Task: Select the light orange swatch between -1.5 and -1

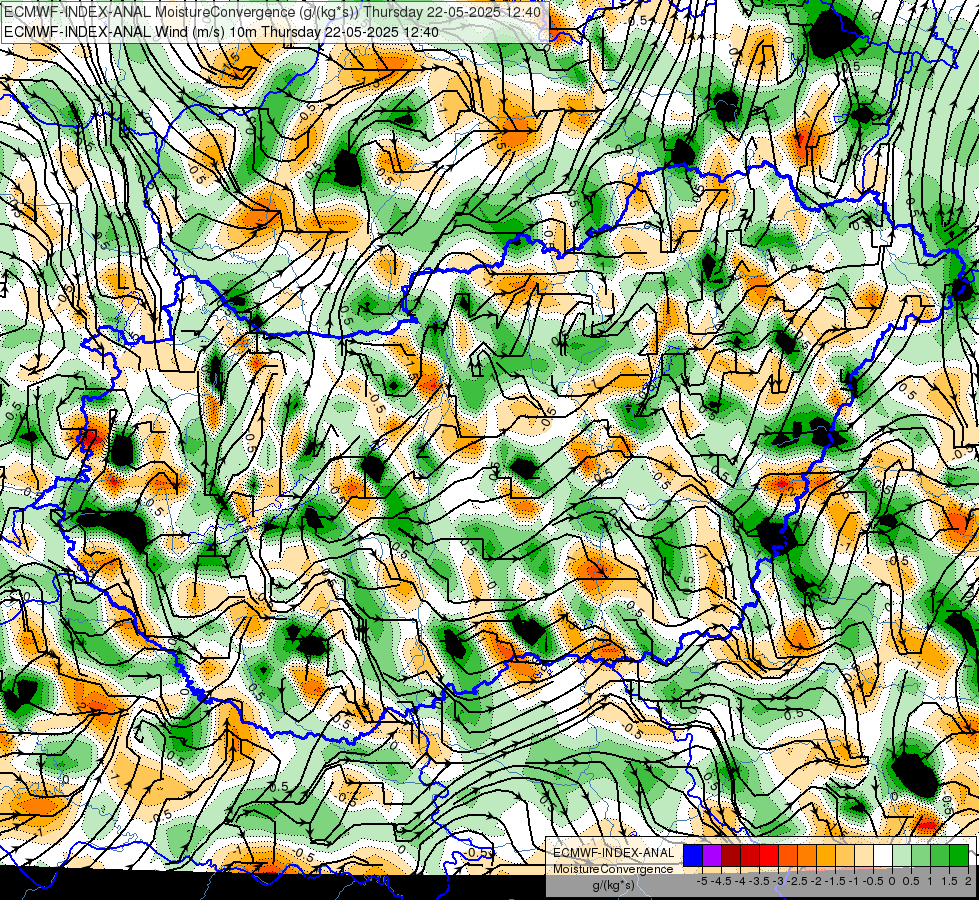Action: point(845,855)
